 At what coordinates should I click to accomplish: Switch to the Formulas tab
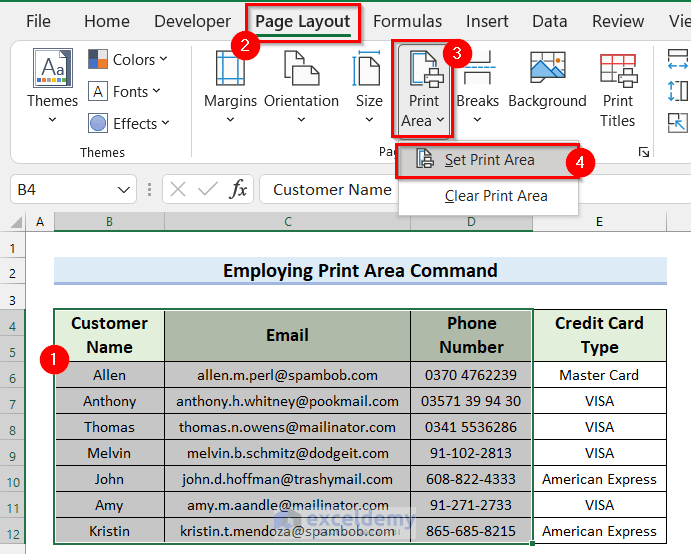point(408,21)
